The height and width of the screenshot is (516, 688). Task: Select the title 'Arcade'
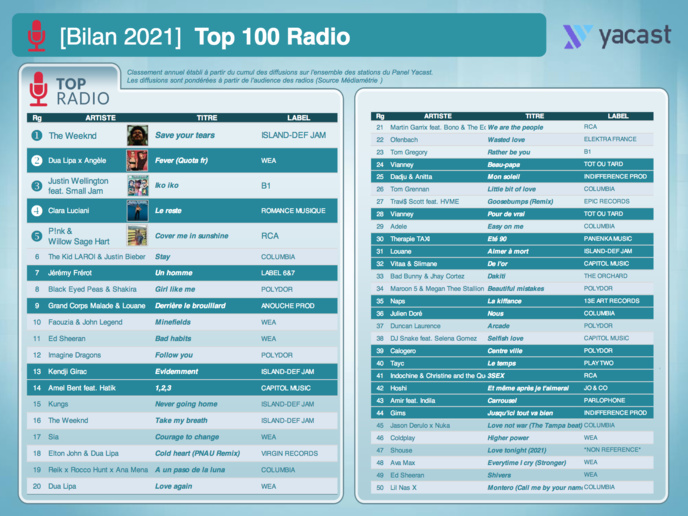tap(498, 326)
